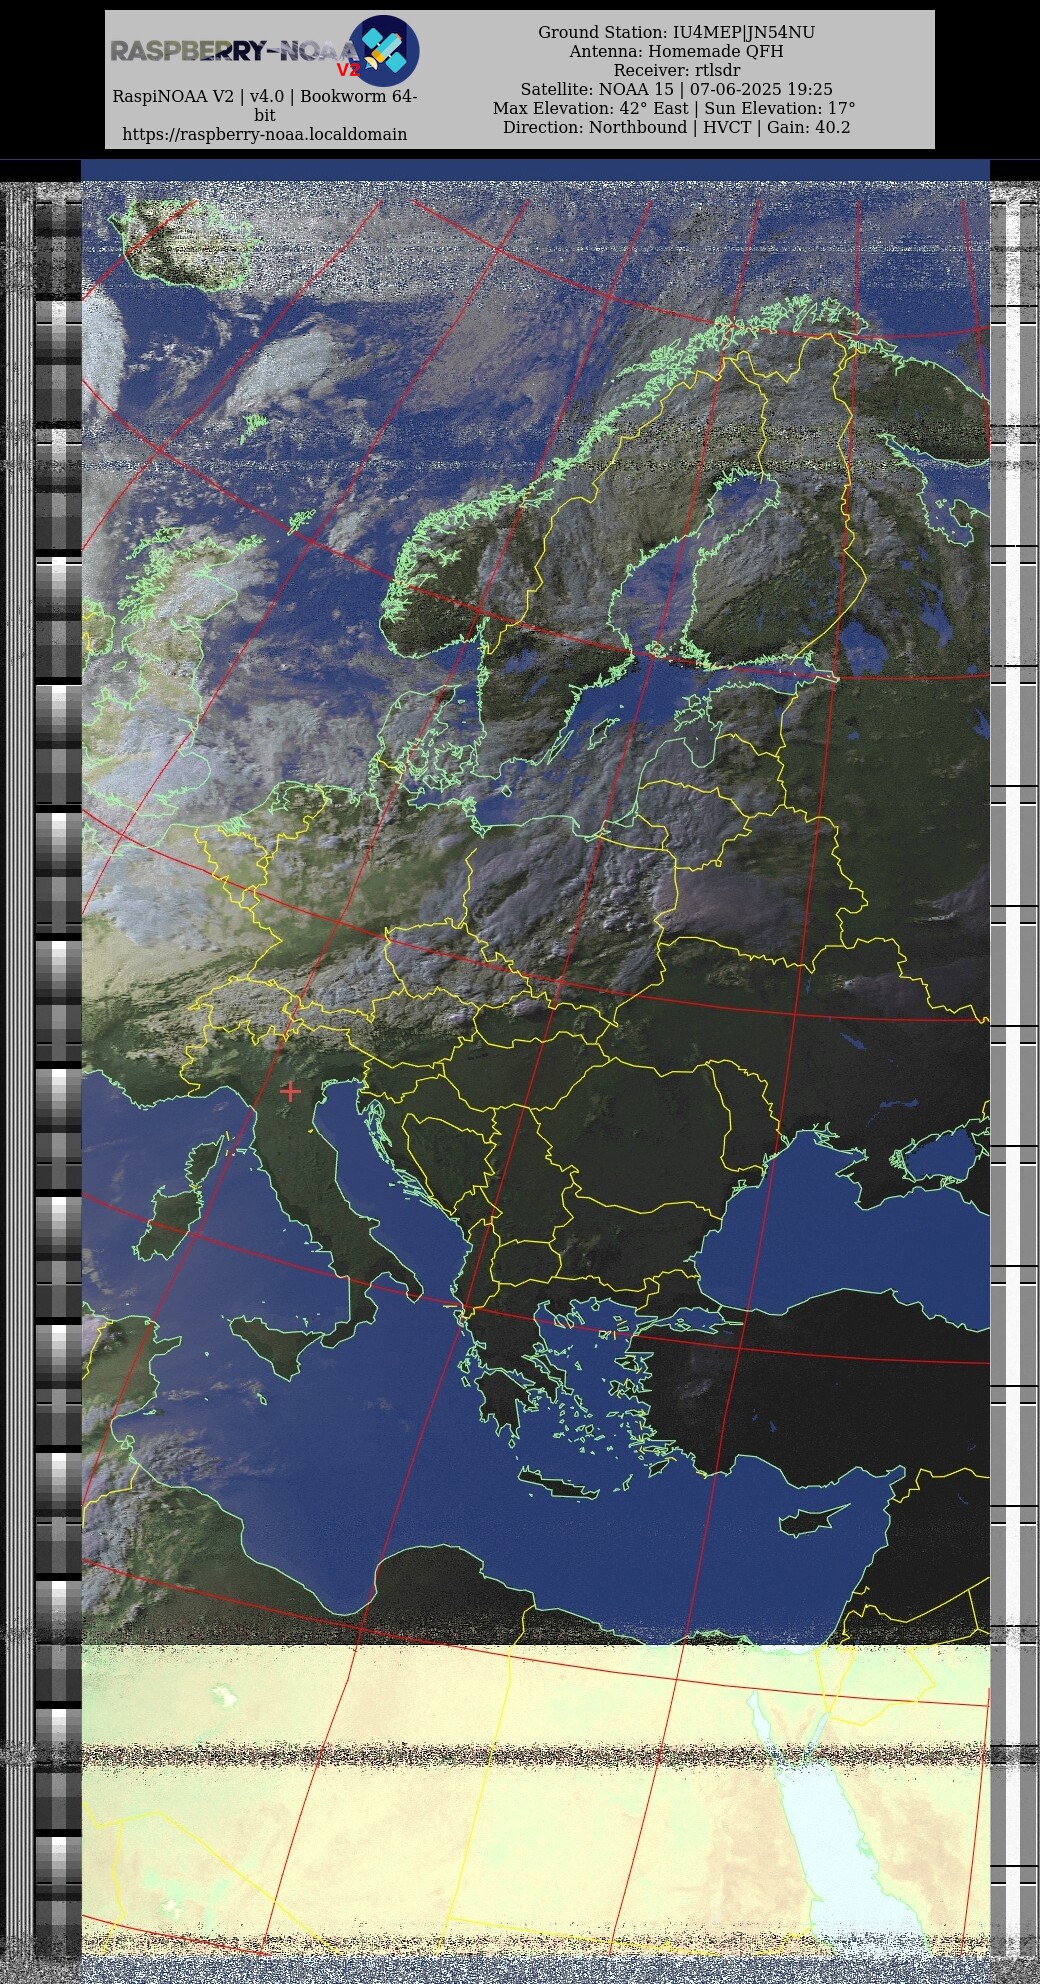Click "Receiver: rtlsdr" line
Image resolution: width=1040 pixels, height=1984 pixels.
click(677, 71)
